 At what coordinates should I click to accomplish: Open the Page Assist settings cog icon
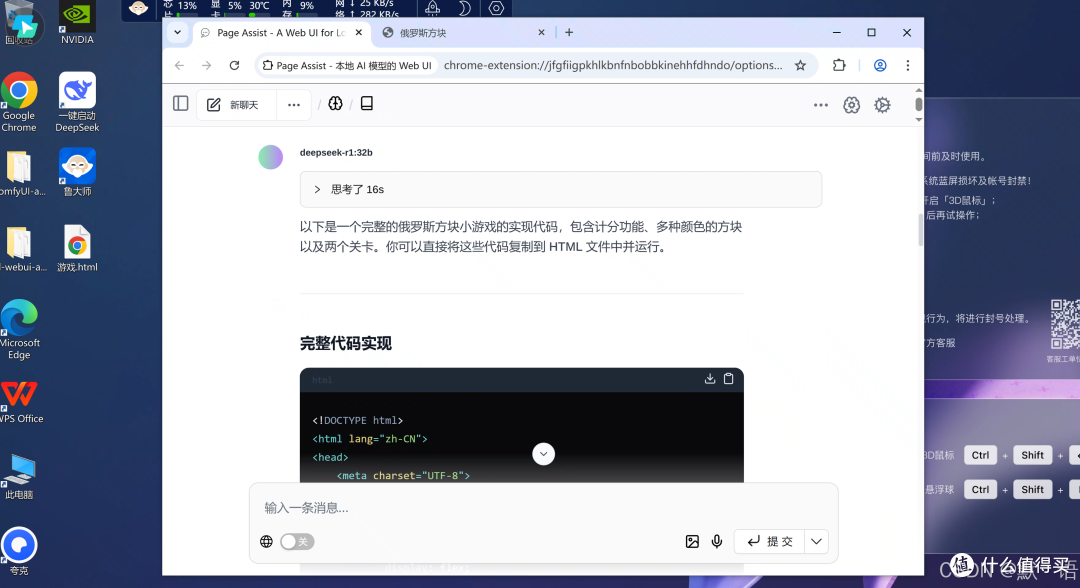pyautogui.click(x=882, y=105)
